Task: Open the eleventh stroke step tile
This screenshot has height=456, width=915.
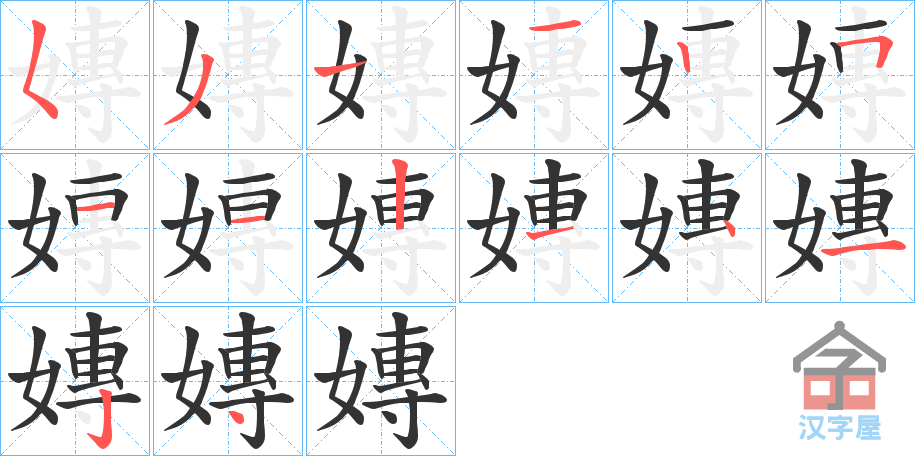Action: [687, 228]
